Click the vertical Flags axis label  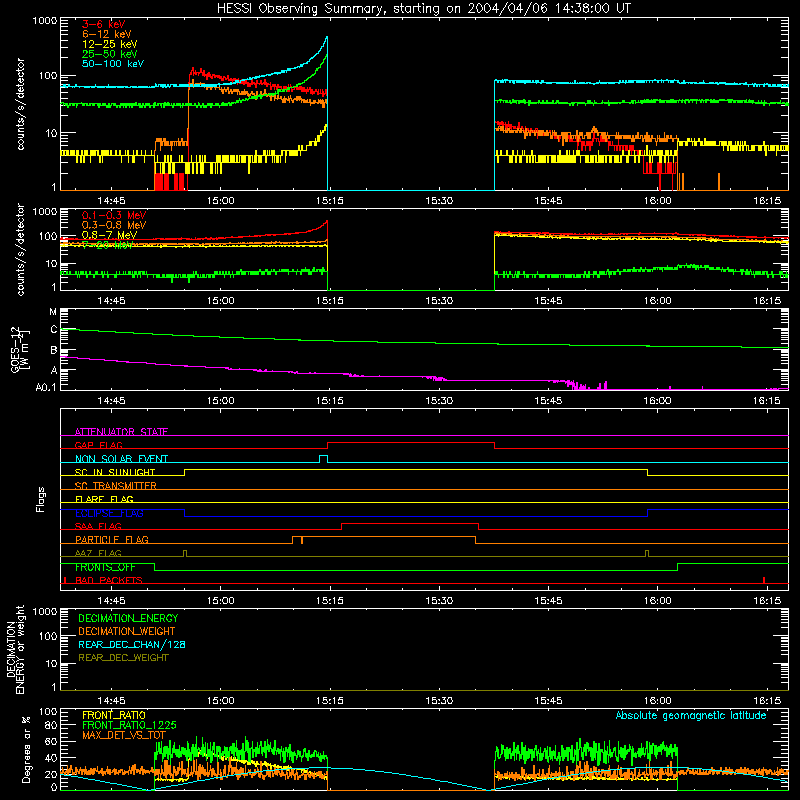point(40,499)
